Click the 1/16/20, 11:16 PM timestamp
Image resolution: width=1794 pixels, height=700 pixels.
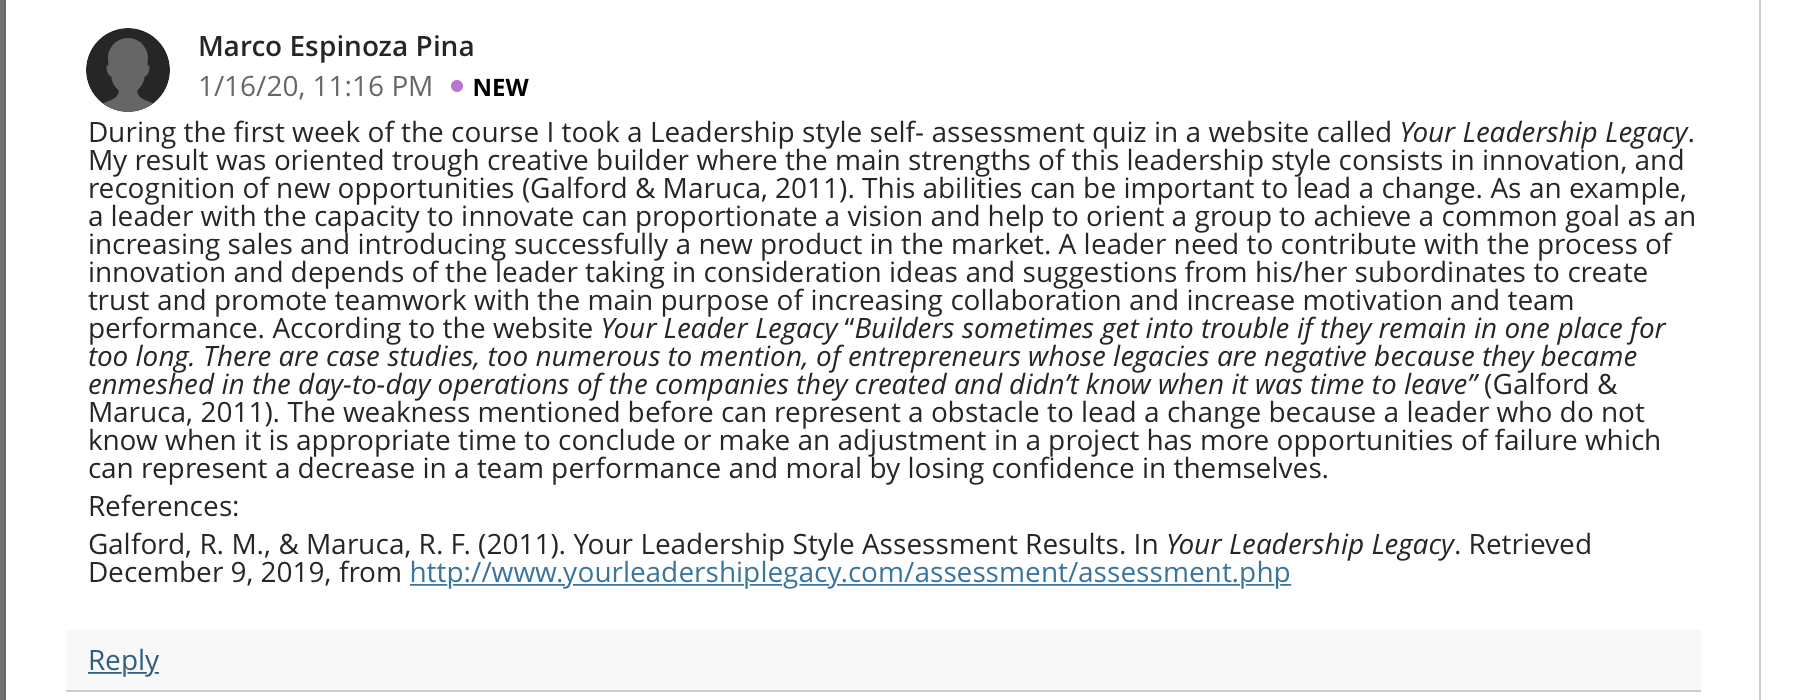(x=316, y=87)
